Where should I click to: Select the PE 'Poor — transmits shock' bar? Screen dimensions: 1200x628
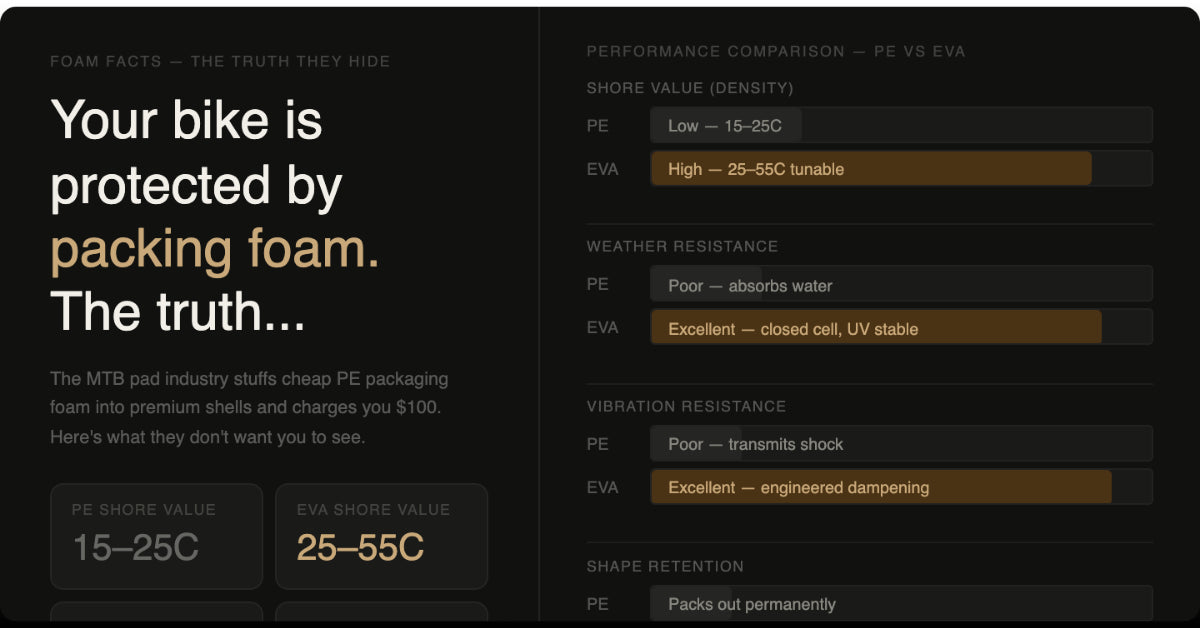coord(901,444)
